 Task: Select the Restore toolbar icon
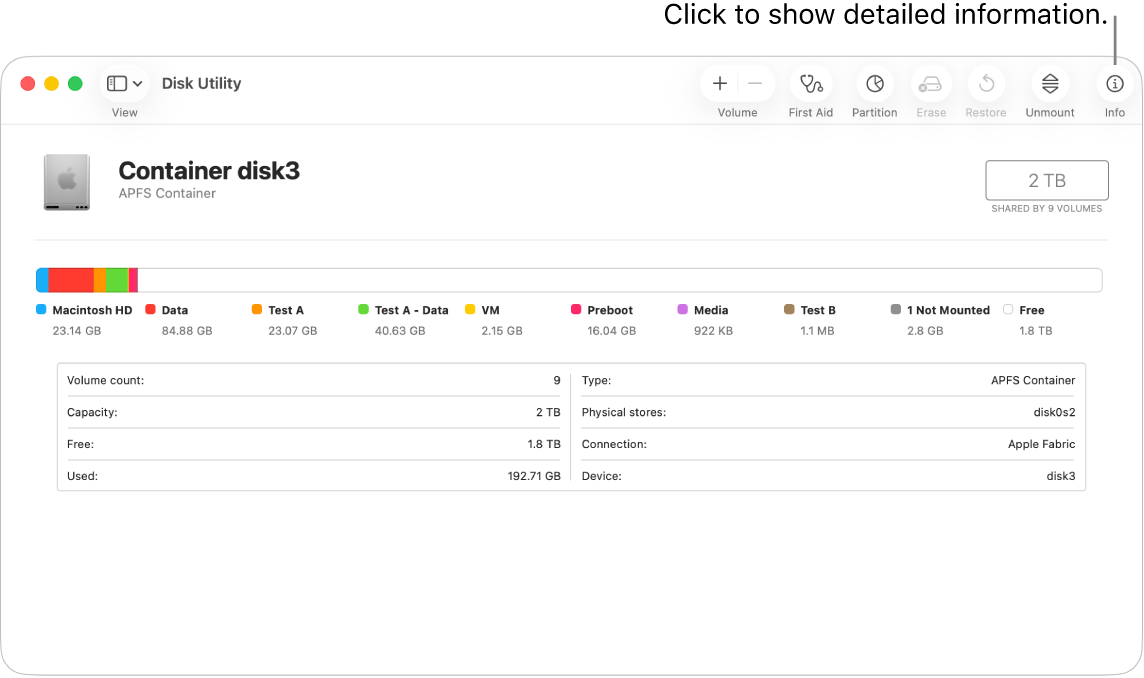click(985, 84)
